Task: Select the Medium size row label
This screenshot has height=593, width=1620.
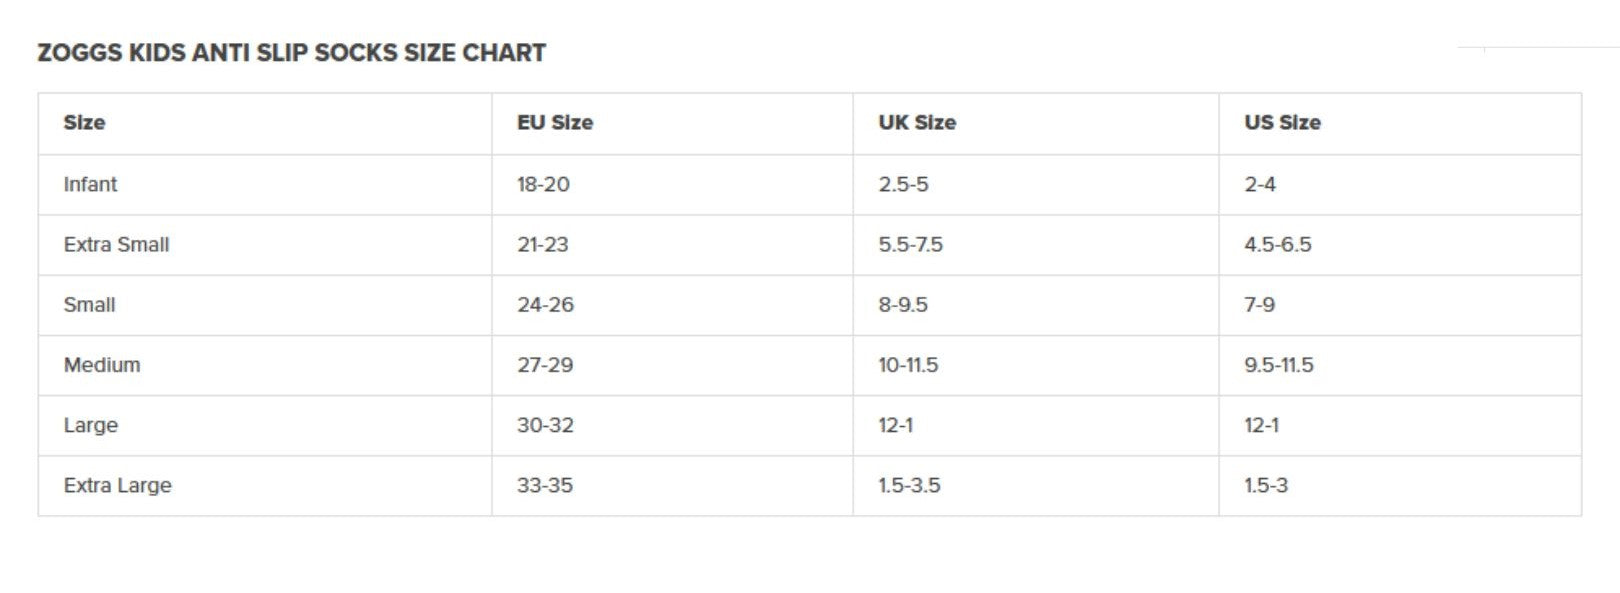Action: [102, 365]
